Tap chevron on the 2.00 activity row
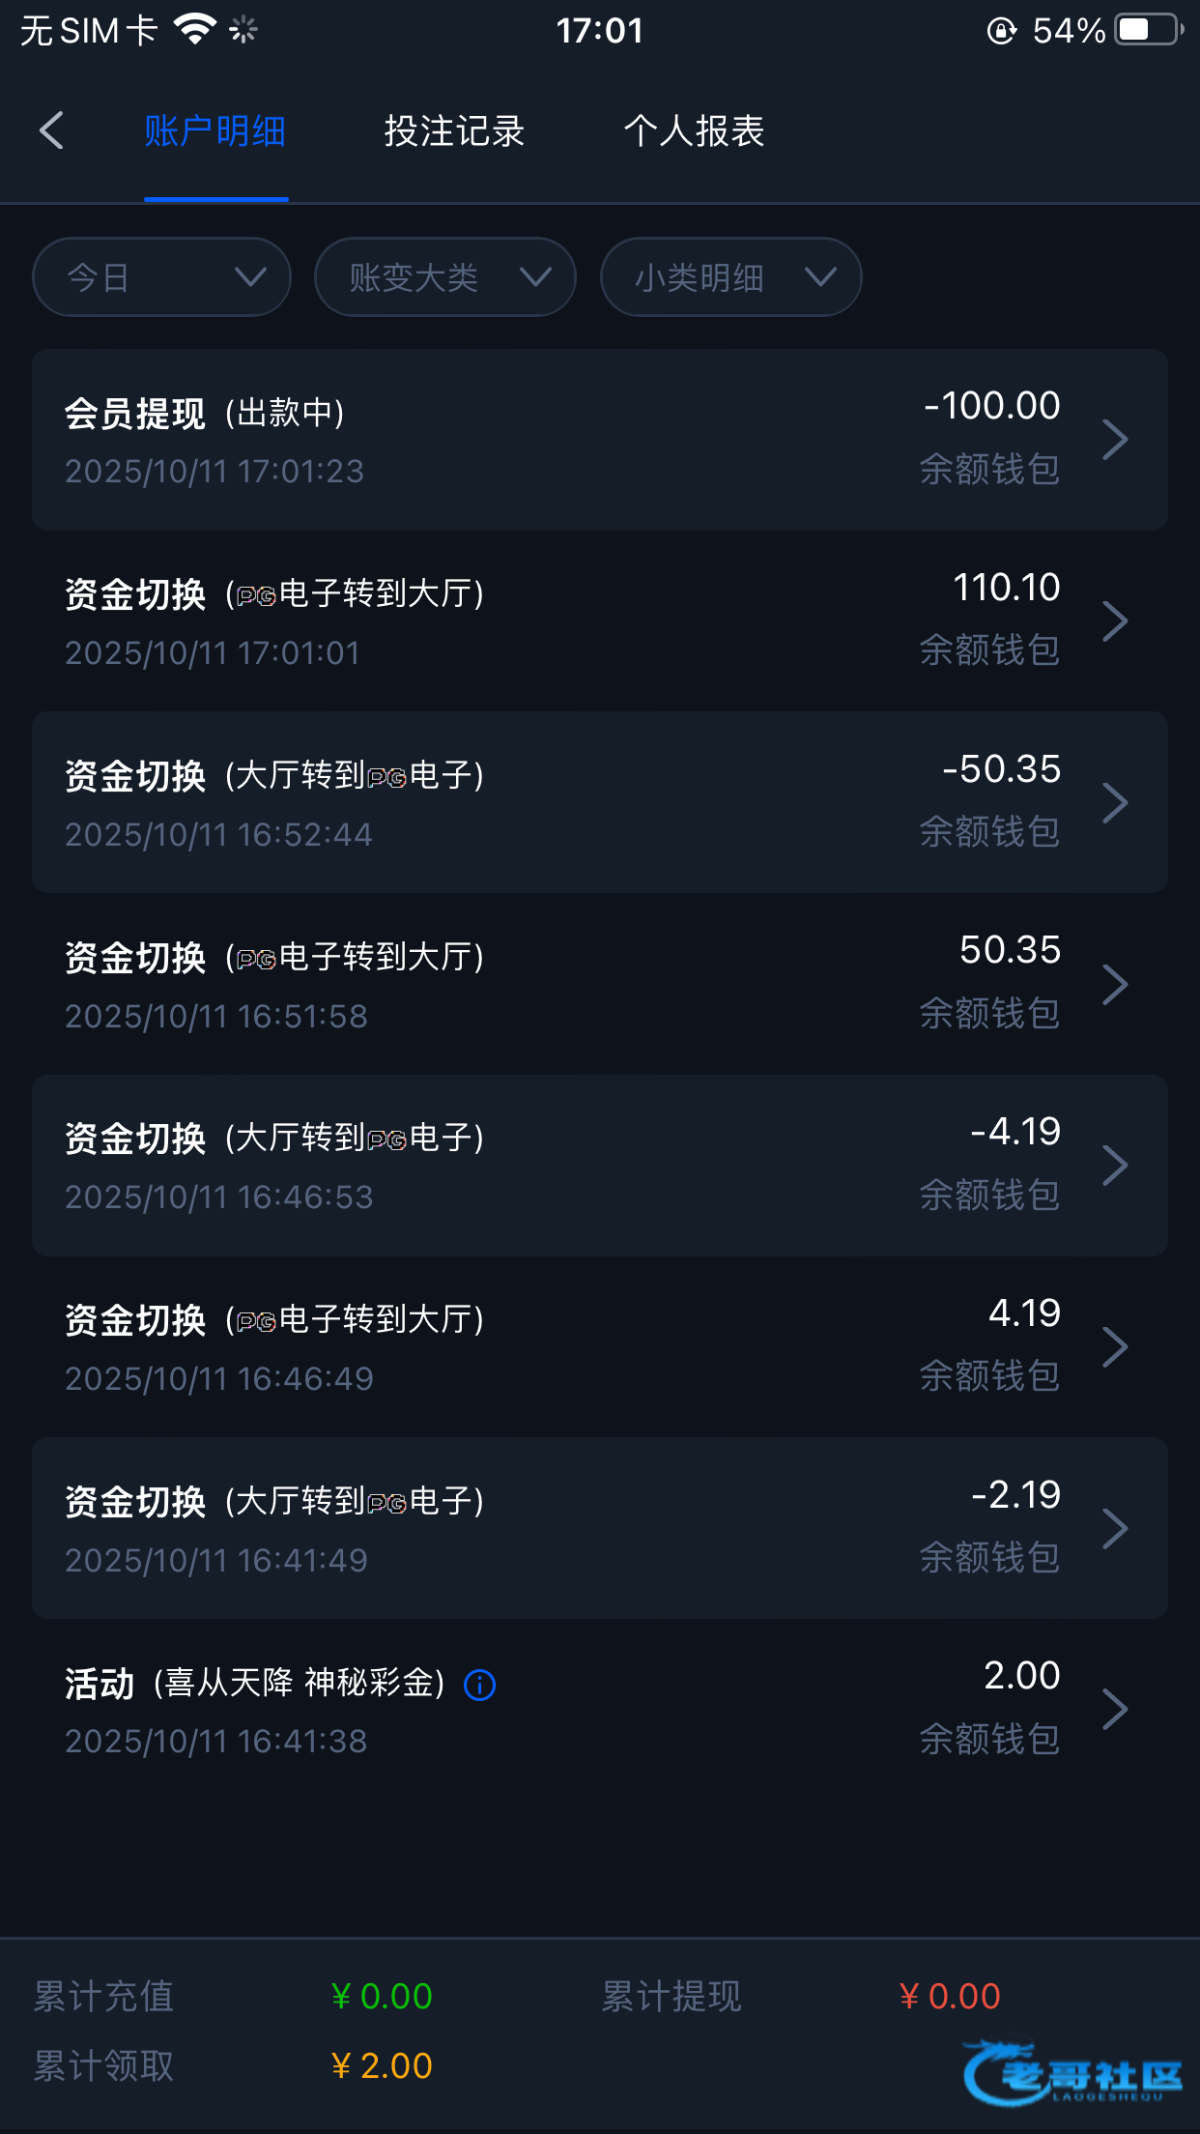This screenshot has height=2134, width=1200. click(x=1114, y=1709)
